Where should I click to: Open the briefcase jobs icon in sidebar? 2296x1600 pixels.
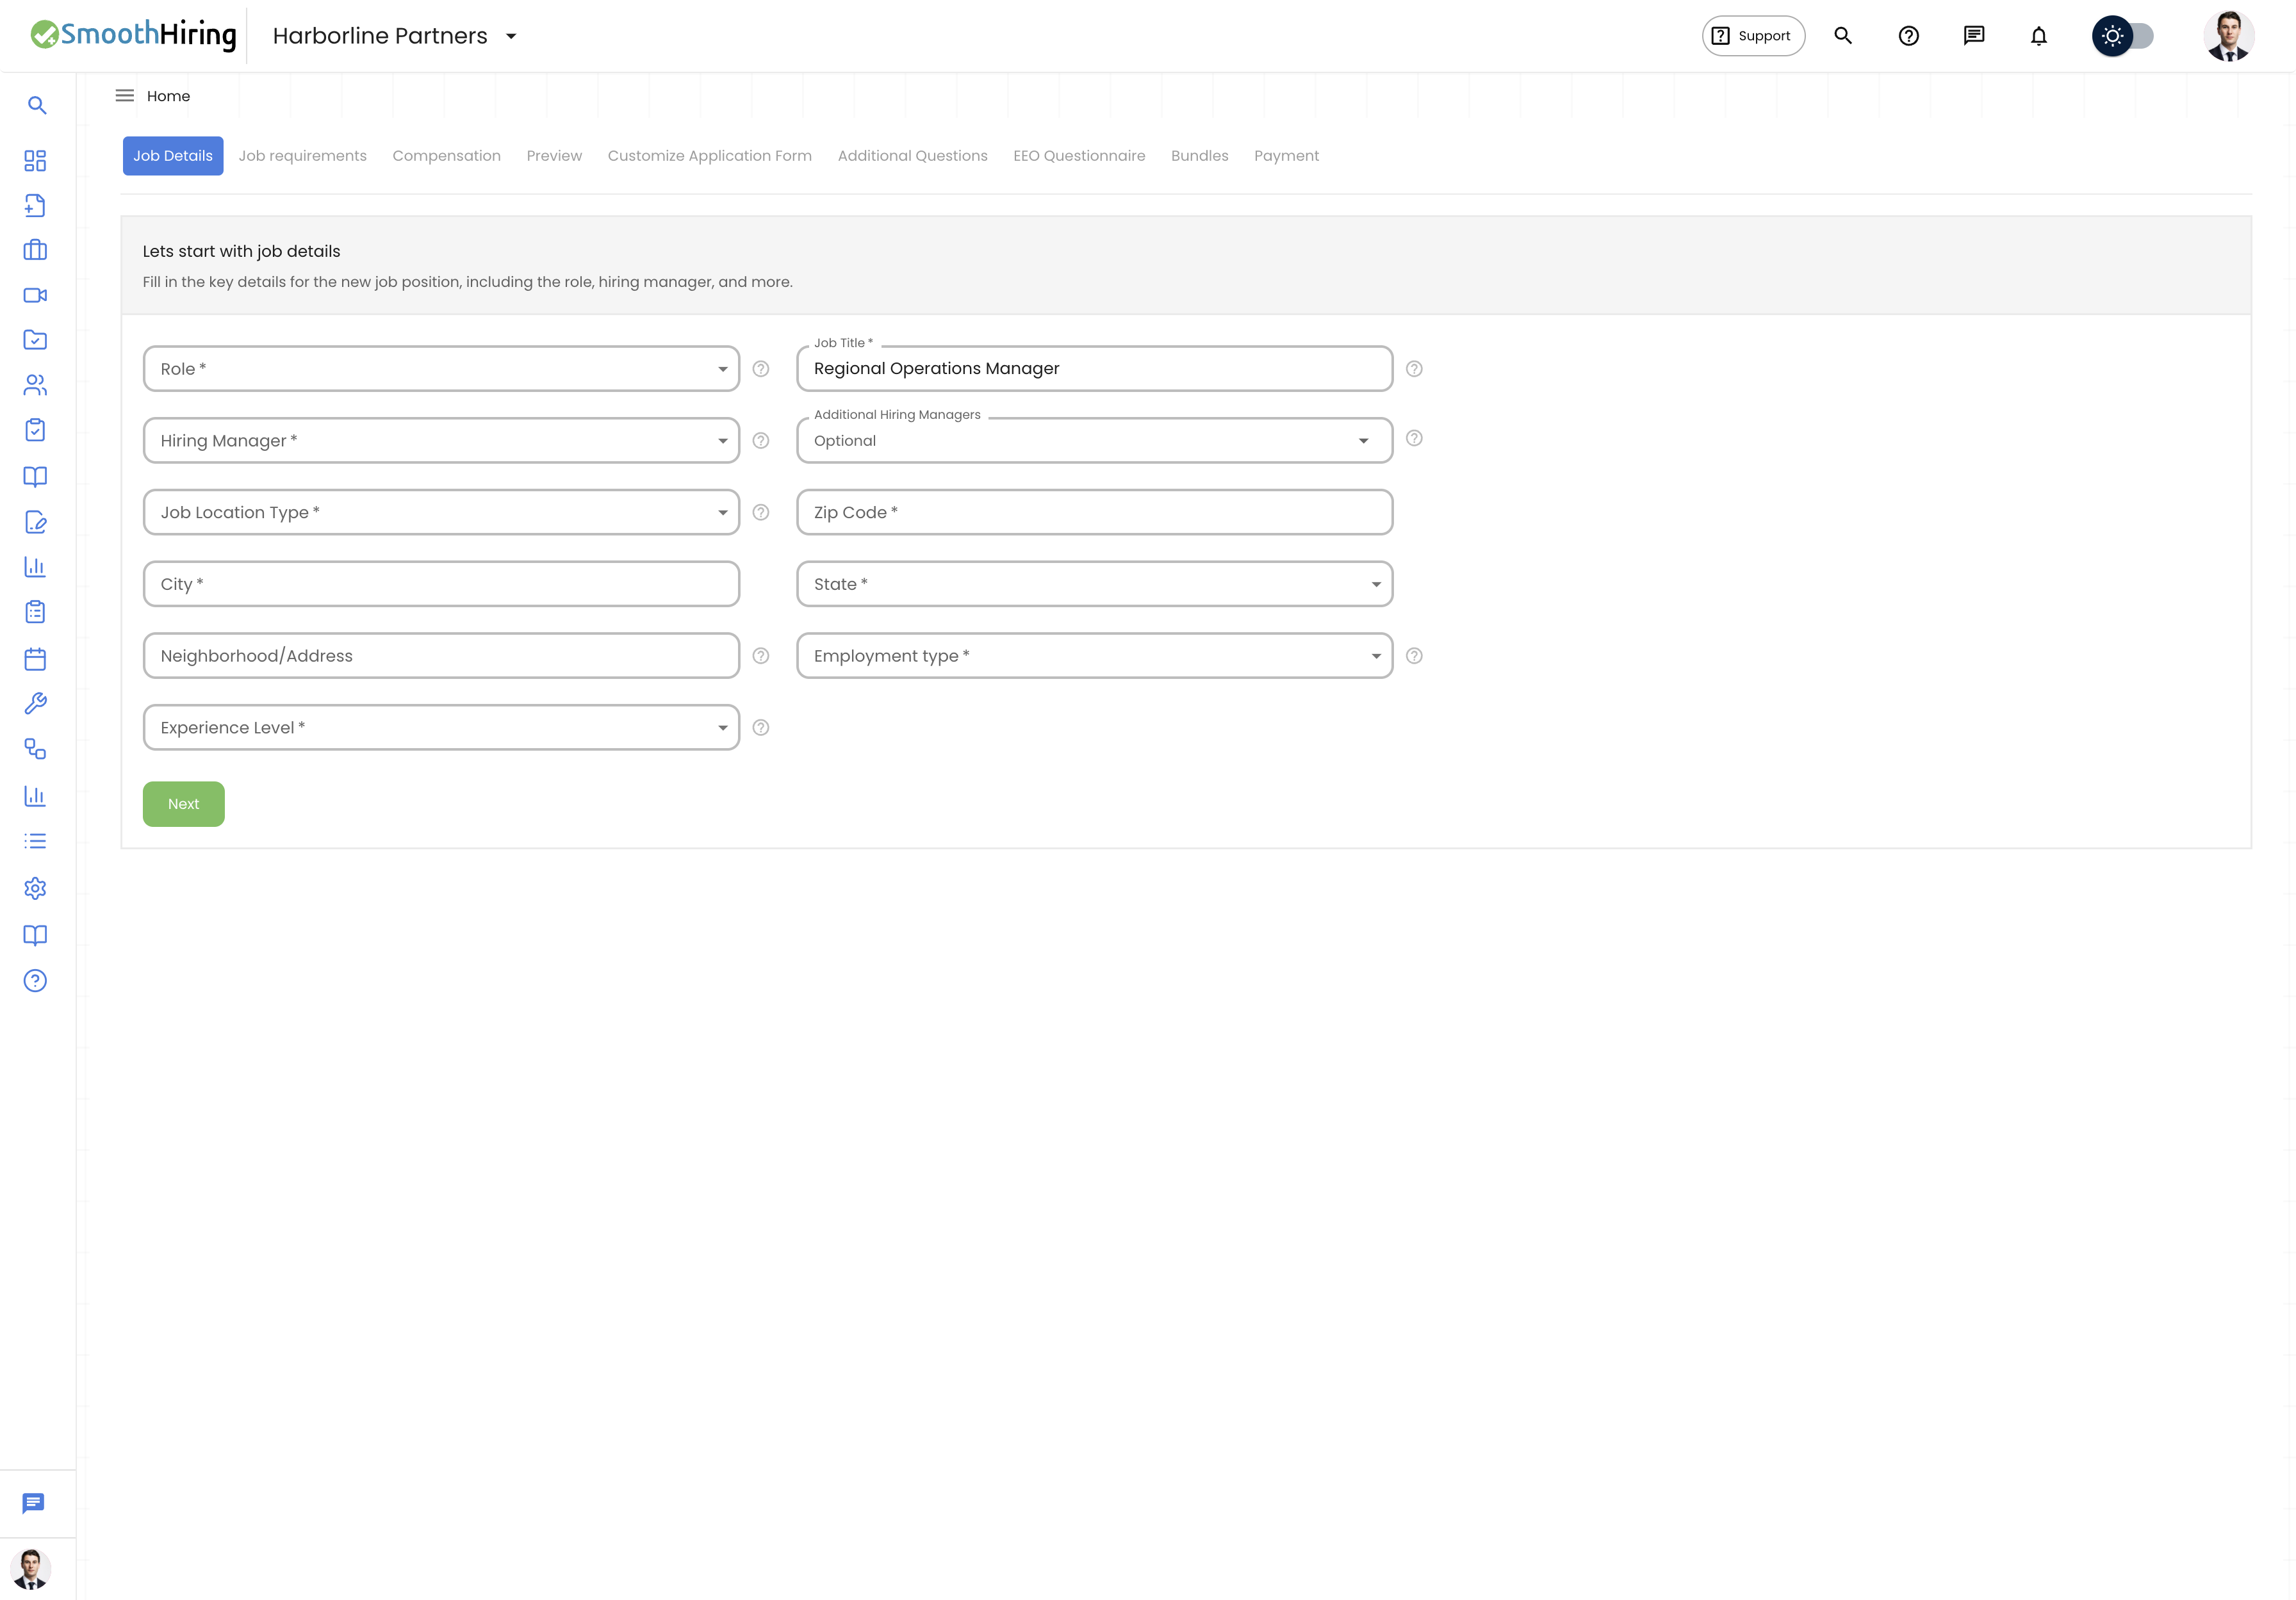[x=35, y=250]
